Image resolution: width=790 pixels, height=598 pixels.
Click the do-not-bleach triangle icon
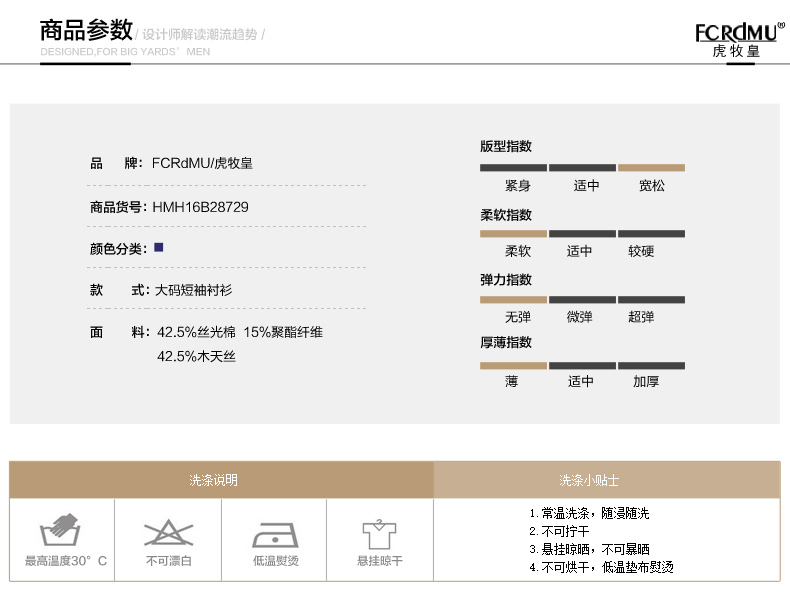(168, 530)
